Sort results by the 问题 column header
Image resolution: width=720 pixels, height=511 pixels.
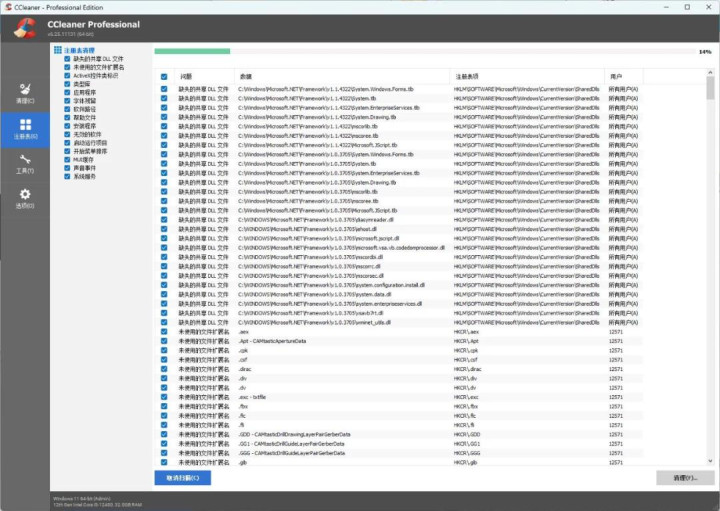coord(187,76)
